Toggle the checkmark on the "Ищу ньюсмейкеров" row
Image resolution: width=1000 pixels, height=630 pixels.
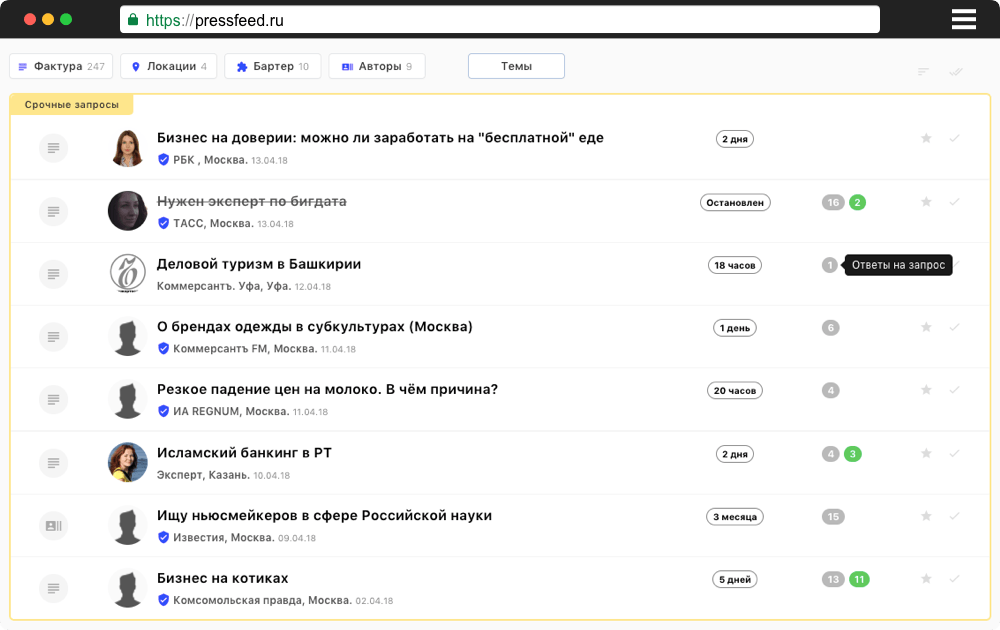(x=955, y=516)
